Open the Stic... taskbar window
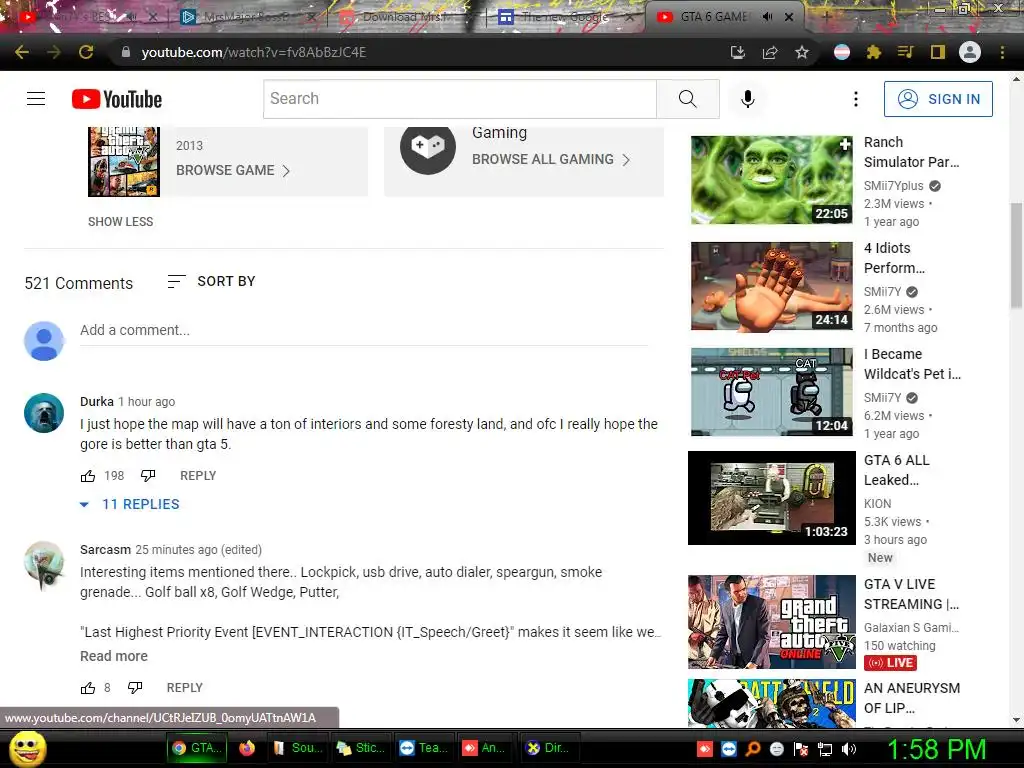Screen dimensions: 1024x768 pyautogui.click(x=360, y=748)
